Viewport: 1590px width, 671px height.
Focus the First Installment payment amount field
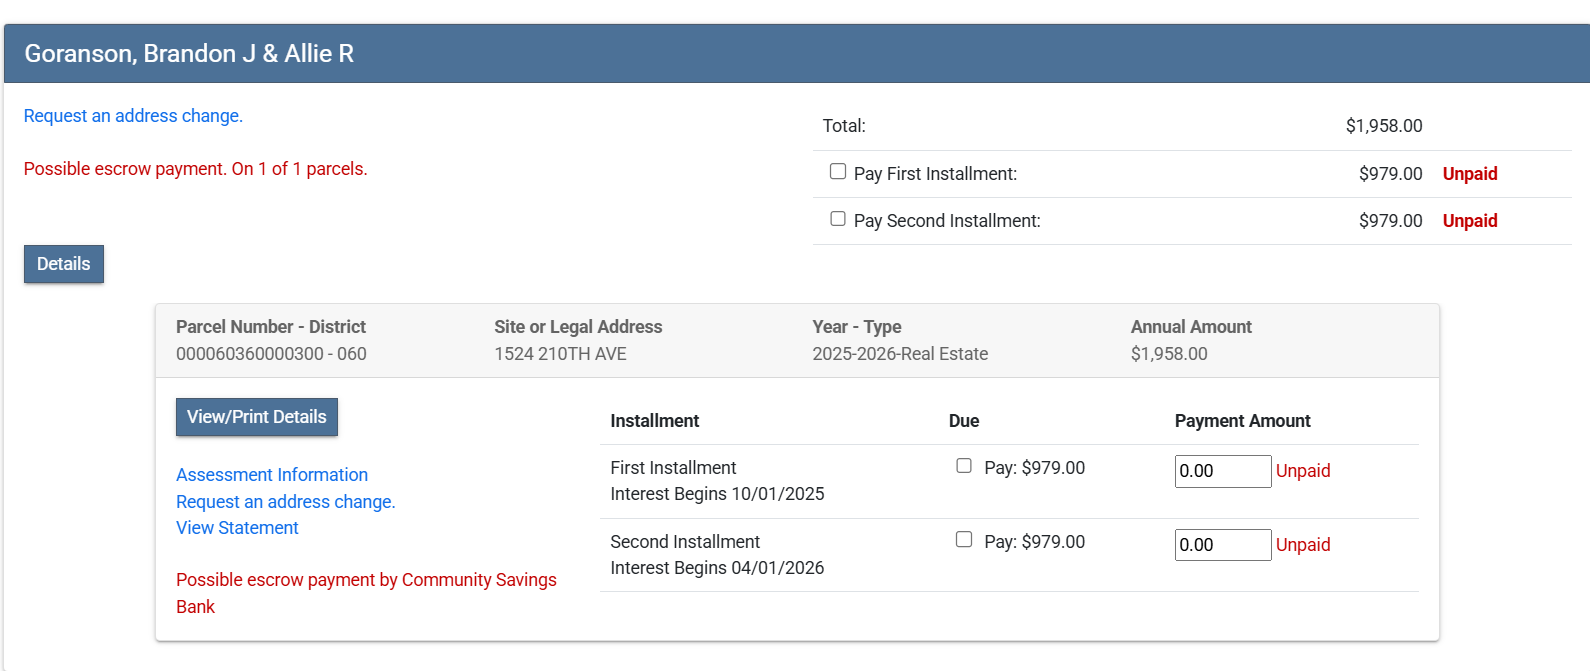click(1222, 471)
